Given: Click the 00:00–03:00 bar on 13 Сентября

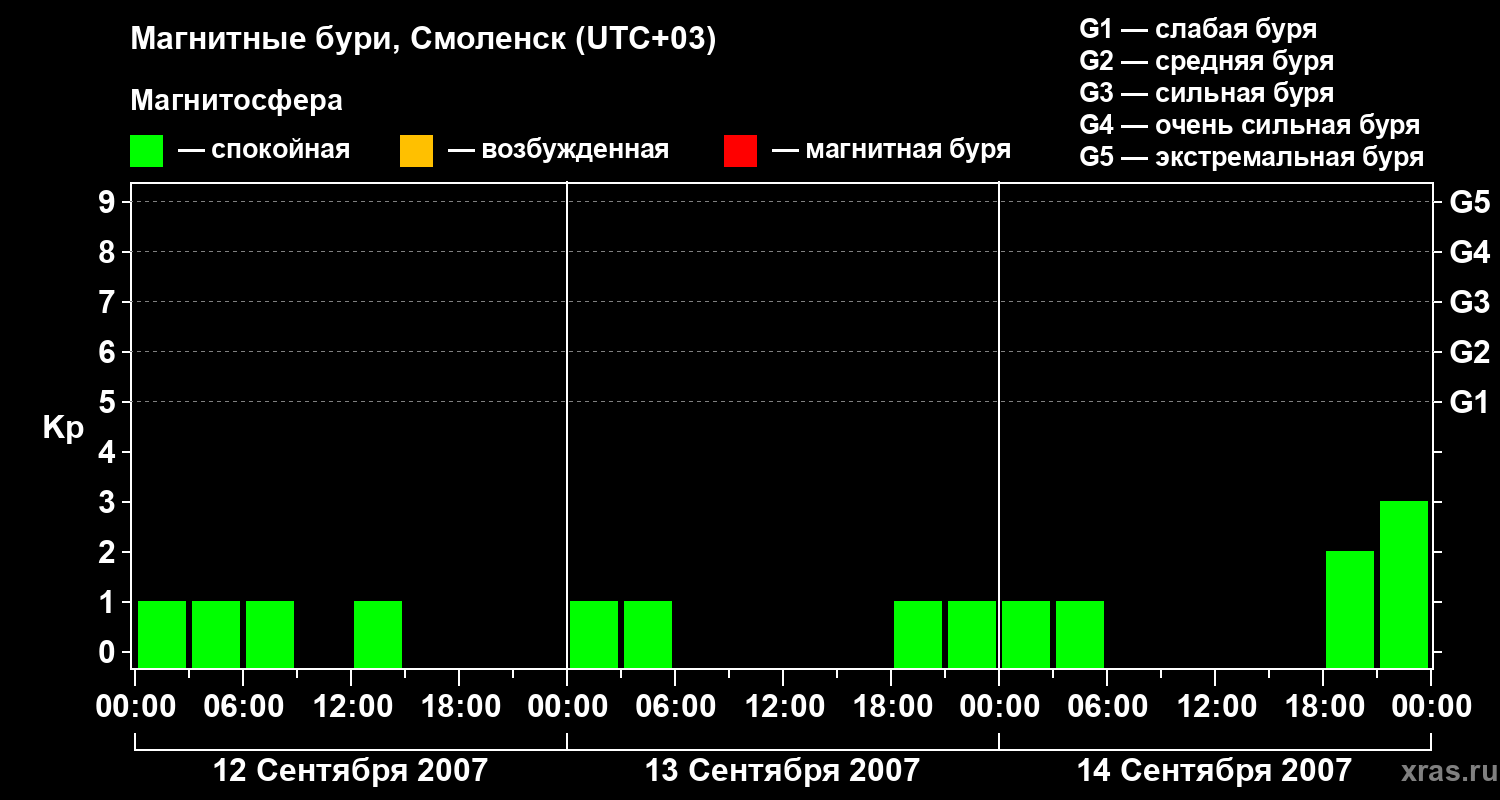Looking at the screenshot, I should [x=594, y=634].
